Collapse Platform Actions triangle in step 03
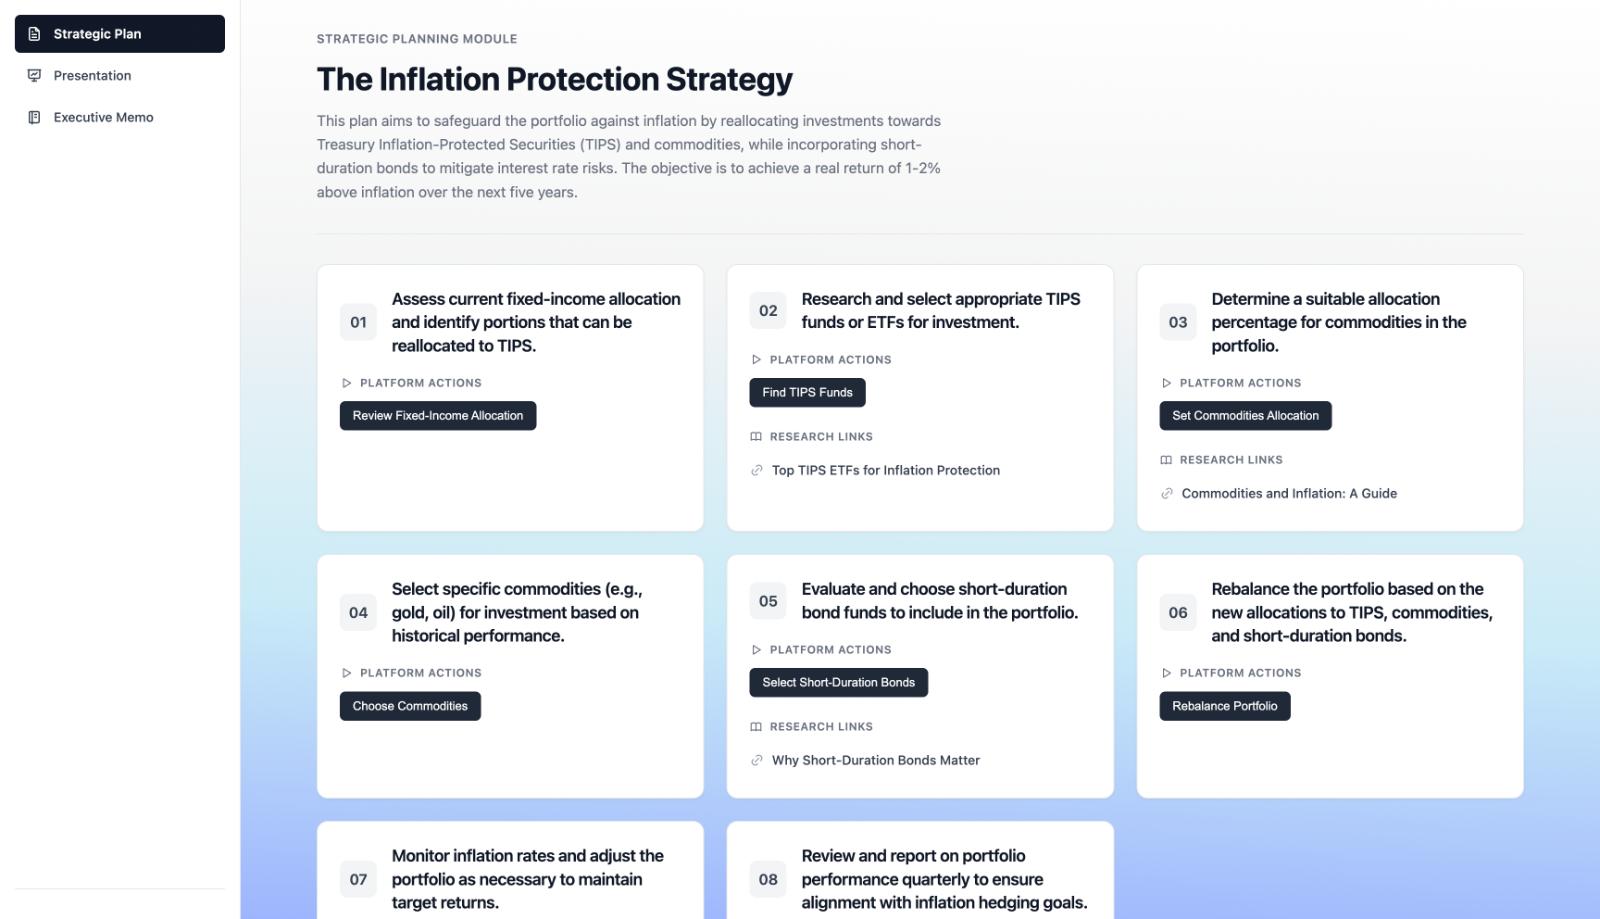The height and width of the screenshot is (919, 1600). pyautogui.click(x=1166, y=383)
